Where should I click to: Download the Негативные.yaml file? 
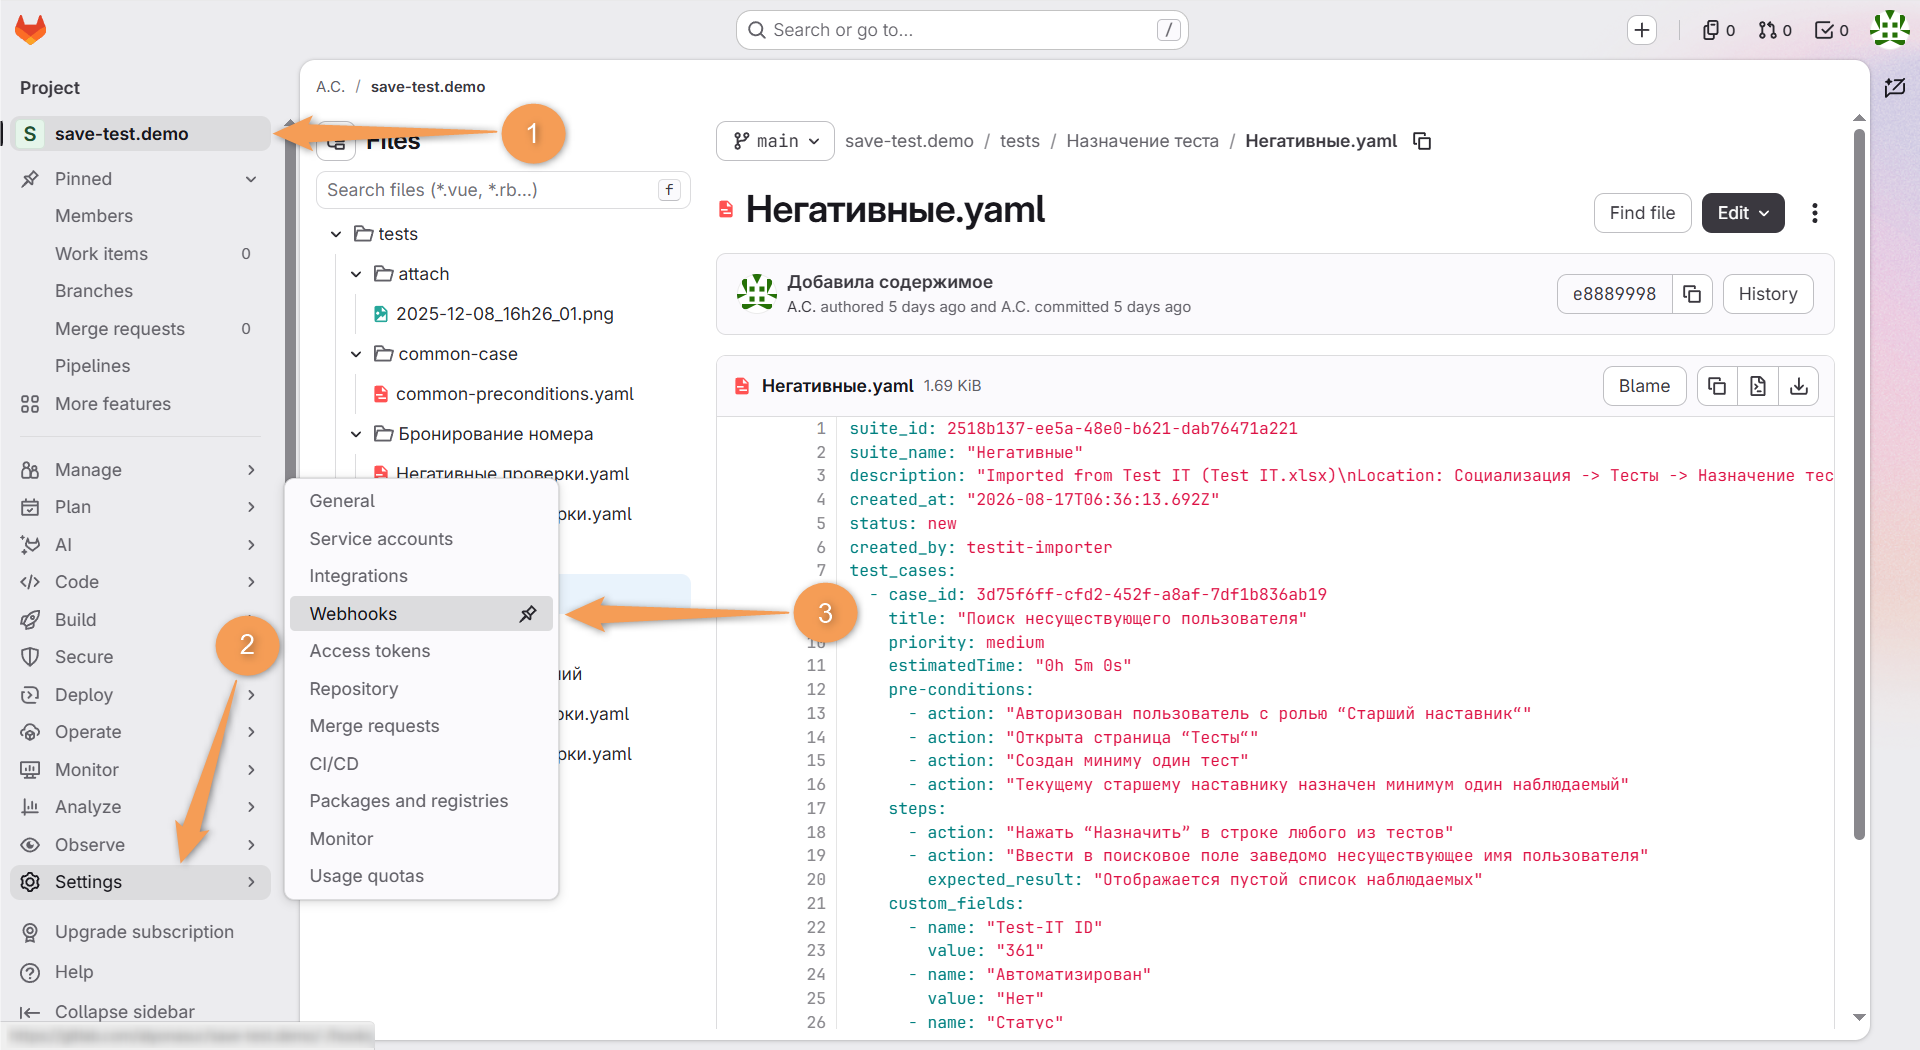click(x=1799, y=386)
